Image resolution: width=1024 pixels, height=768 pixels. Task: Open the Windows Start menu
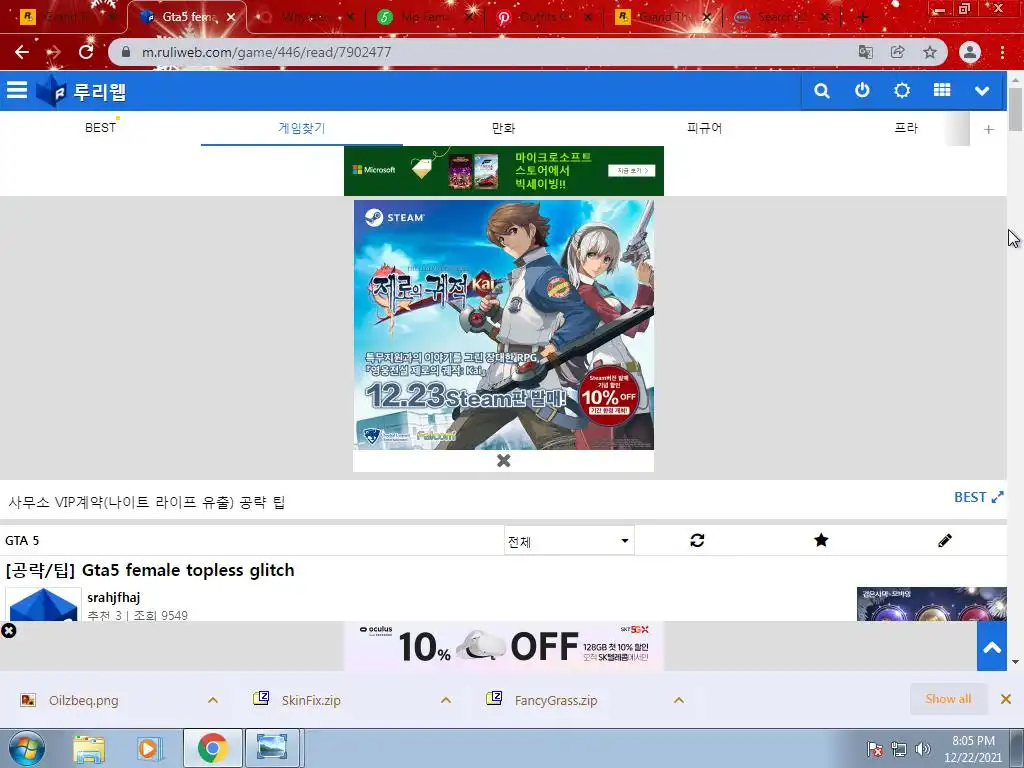click(x=27, y=748)
